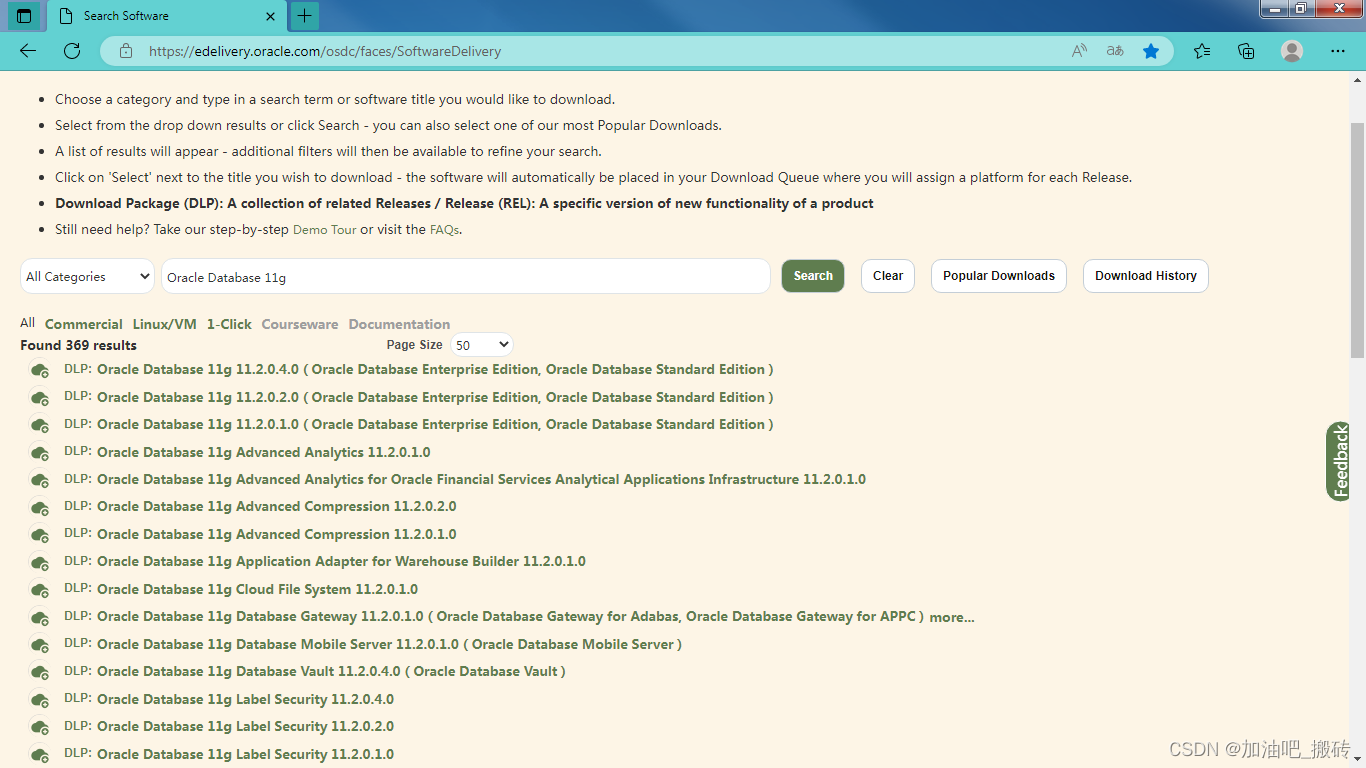Viewport: 1366px width, 768px height.
Task: Select the Commercial results tab
Action: (84, 324)
